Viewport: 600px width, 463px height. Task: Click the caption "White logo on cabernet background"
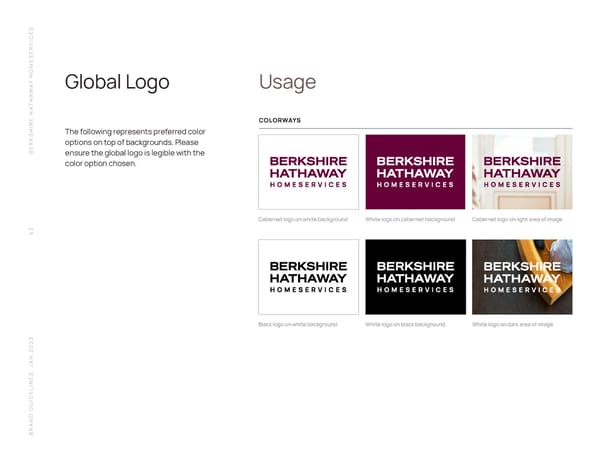(x=410, y=219)
